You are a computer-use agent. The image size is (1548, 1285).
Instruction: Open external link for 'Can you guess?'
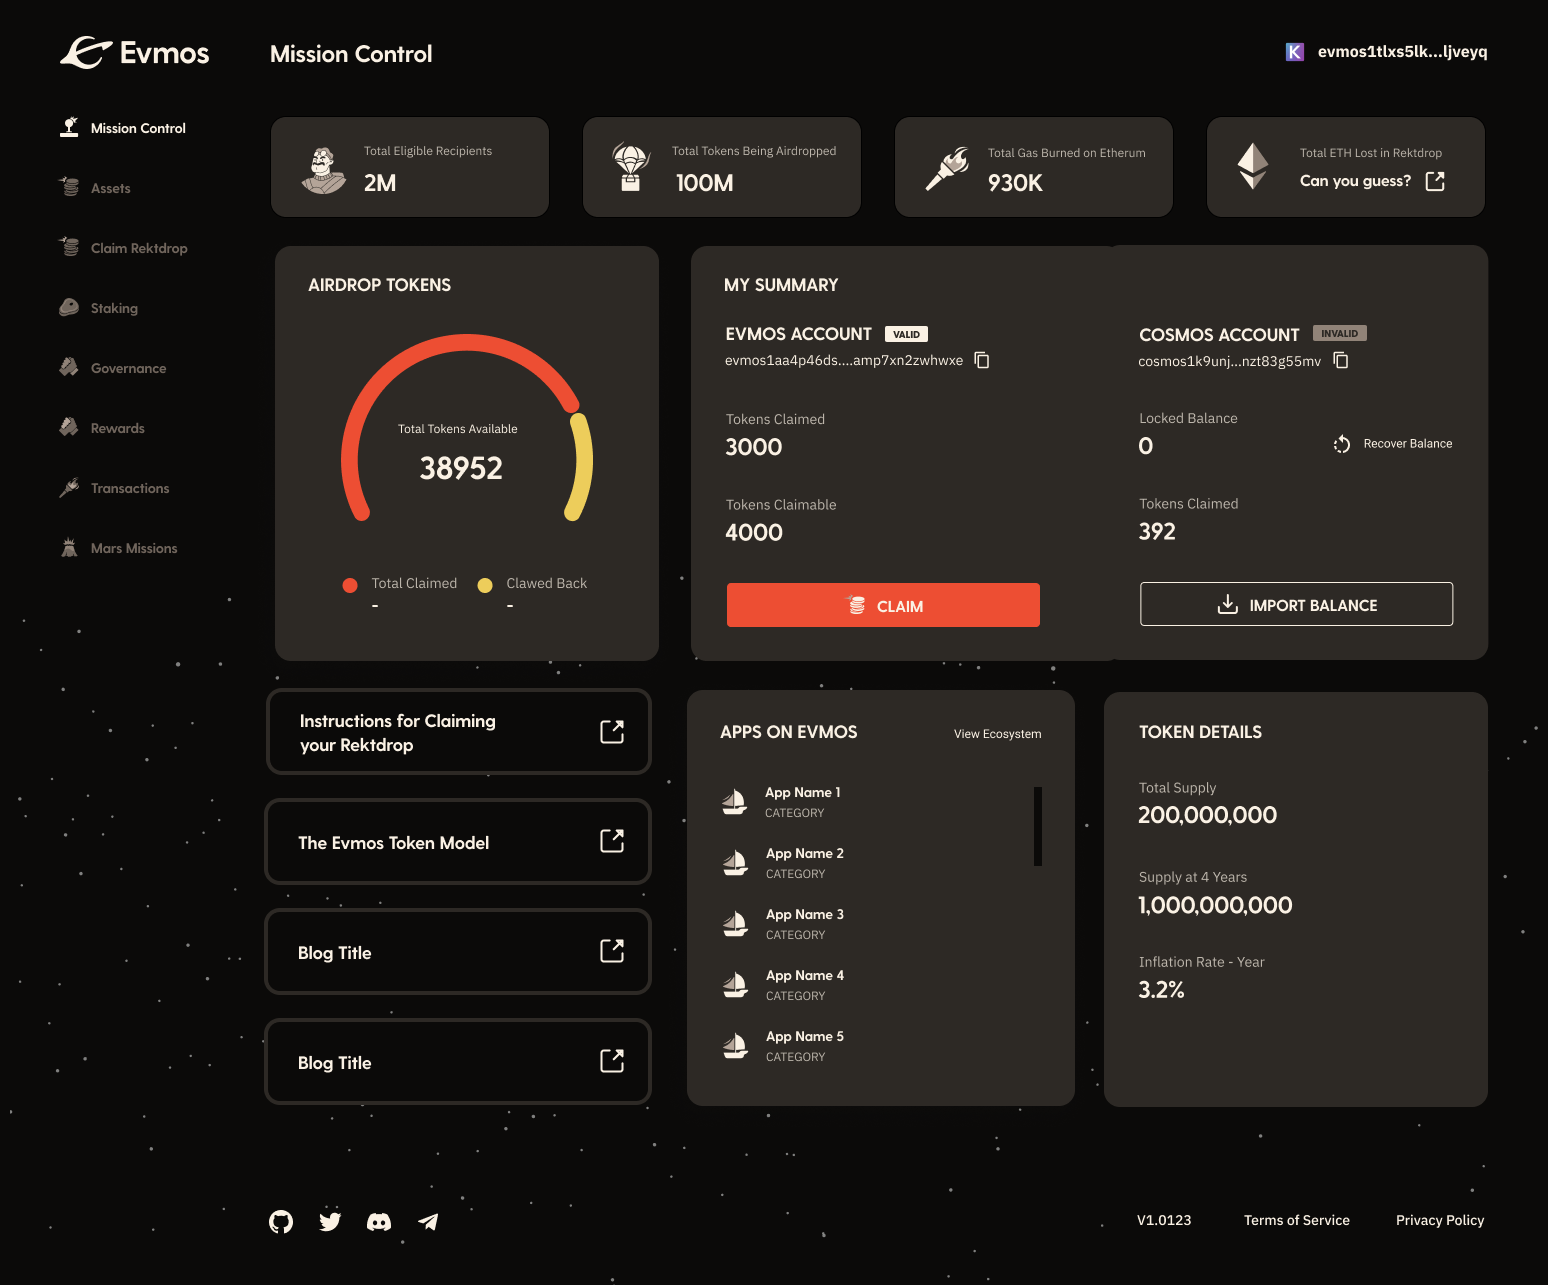click(1435, 181)
